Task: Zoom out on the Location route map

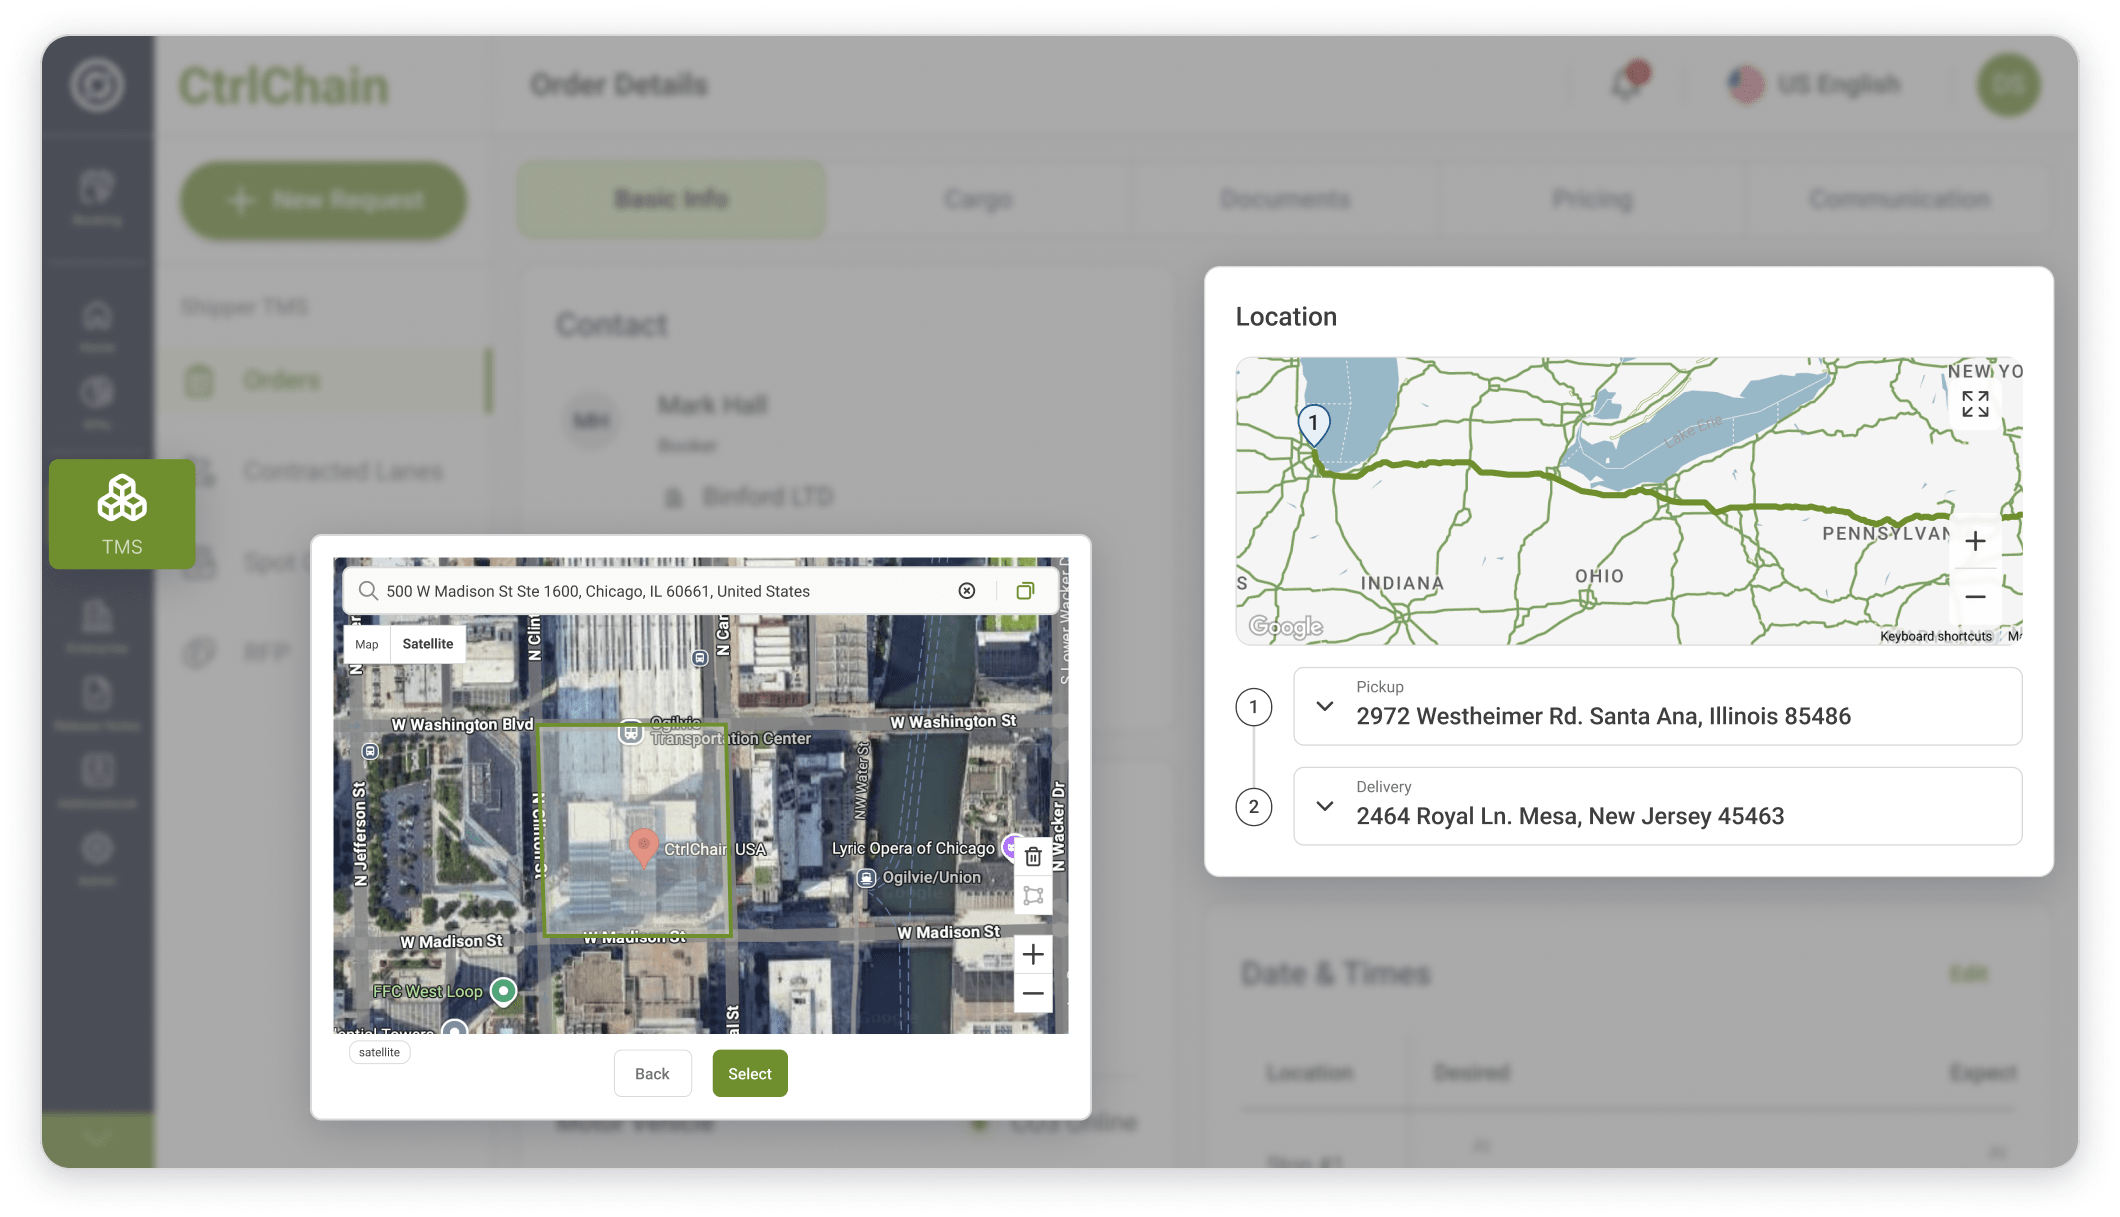Action: pyautogui.click(x=1975, y=597)
